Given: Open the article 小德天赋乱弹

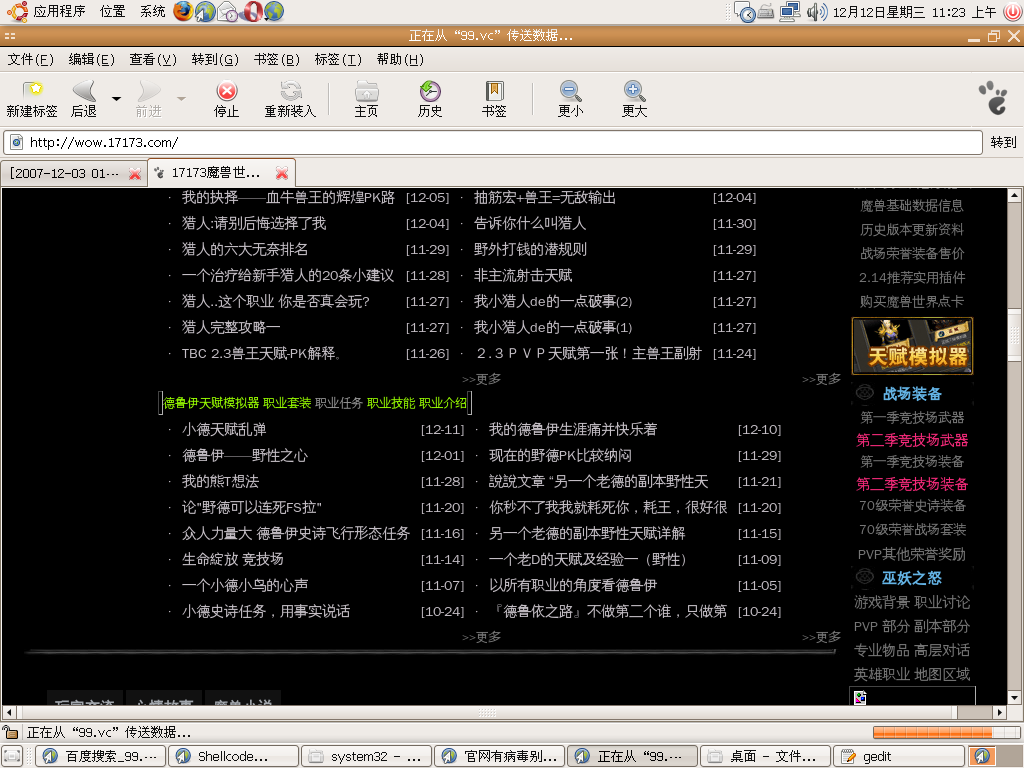Looking at the screenshot, I should (224, 430).
